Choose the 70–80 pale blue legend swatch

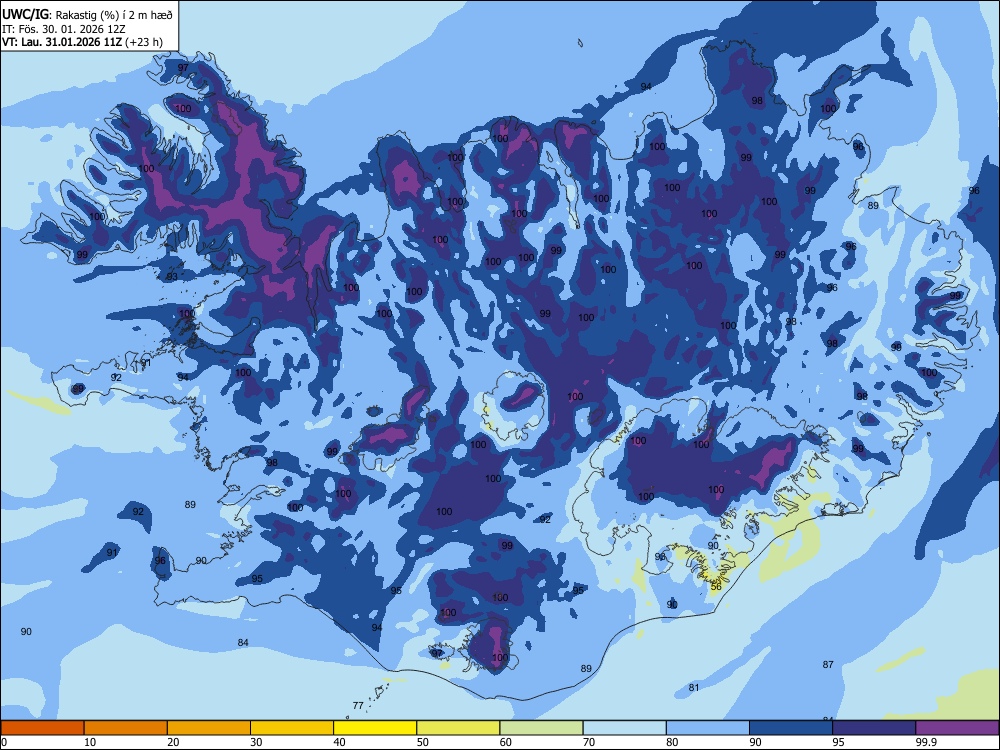[625, 728]
